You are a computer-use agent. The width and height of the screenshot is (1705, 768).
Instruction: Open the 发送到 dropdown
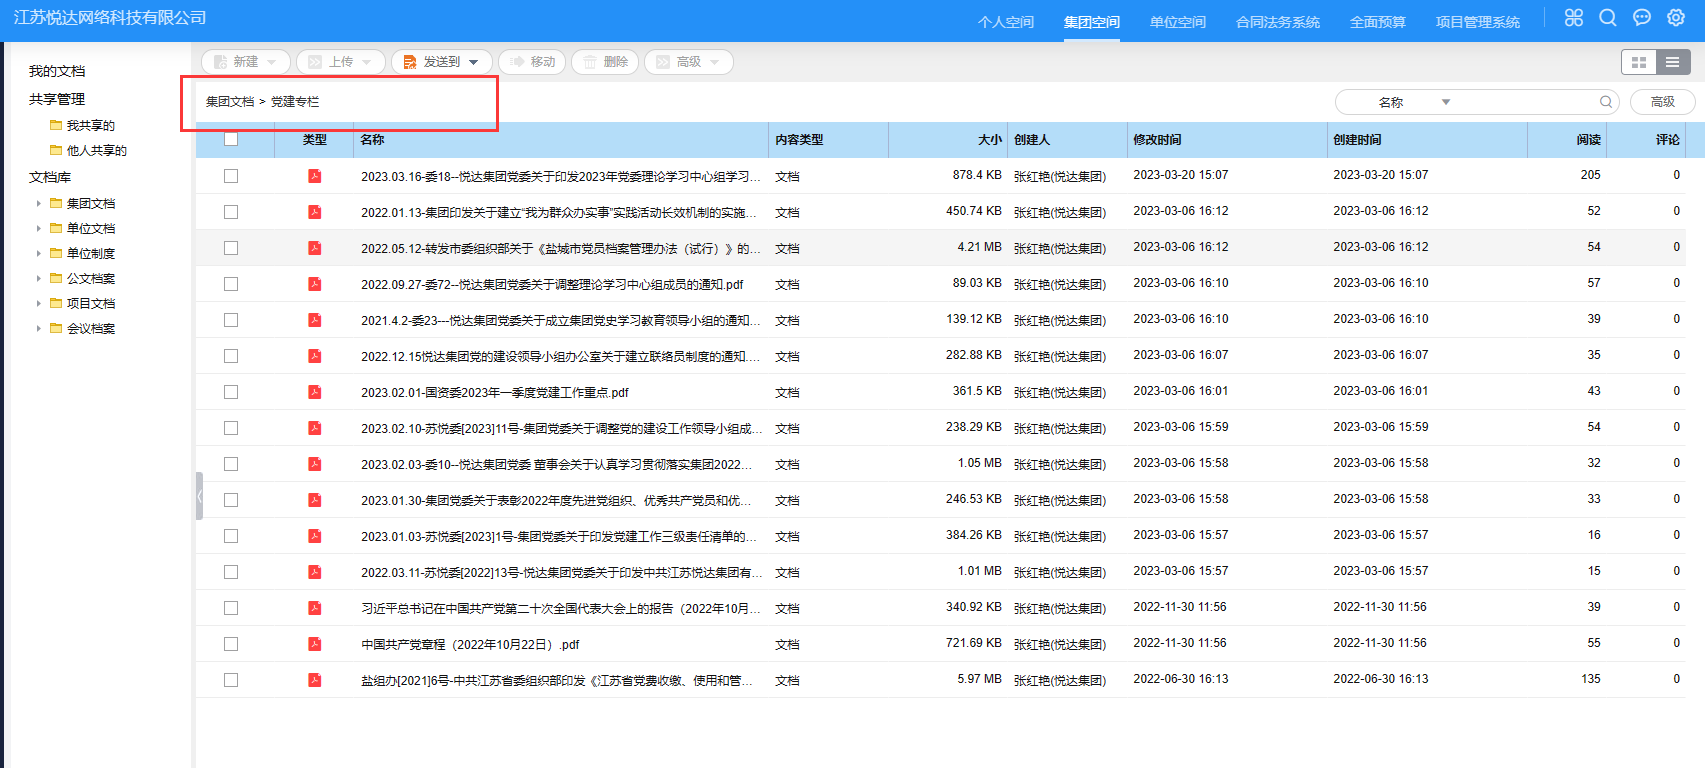(441, 62)
